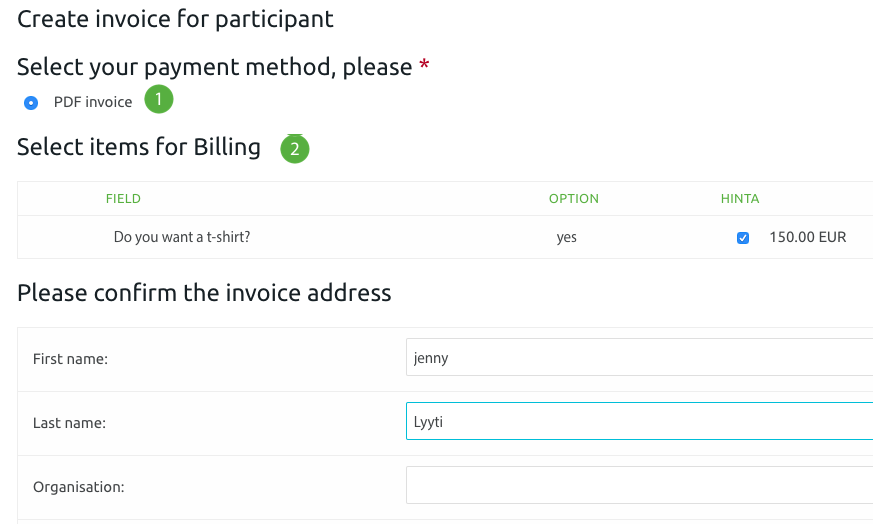Click the 'Please confirm the invoice address' heading
Viewport: 873px width, 524px height.
click(204, 293)
